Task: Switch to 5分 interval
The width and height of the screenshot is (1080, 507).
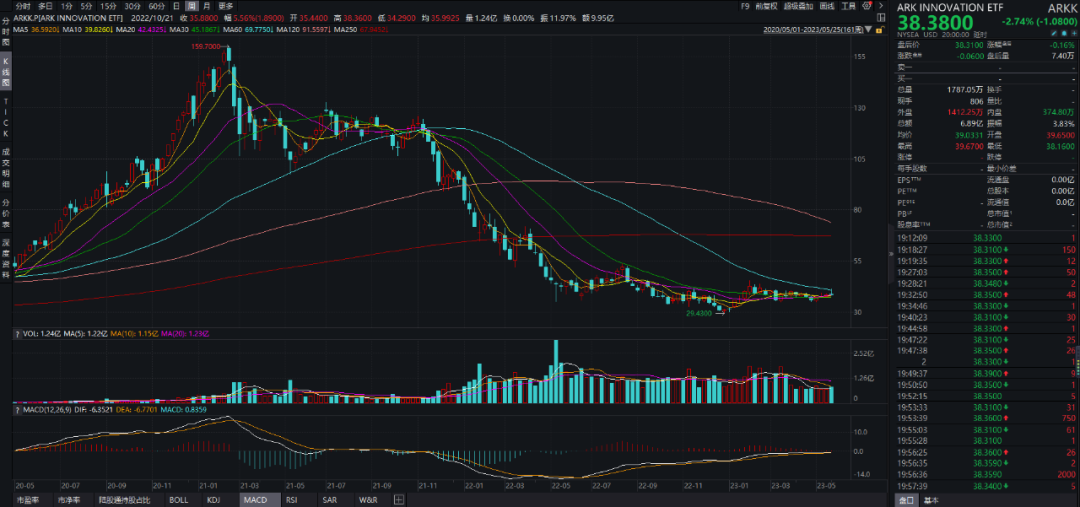Action: 86,6
